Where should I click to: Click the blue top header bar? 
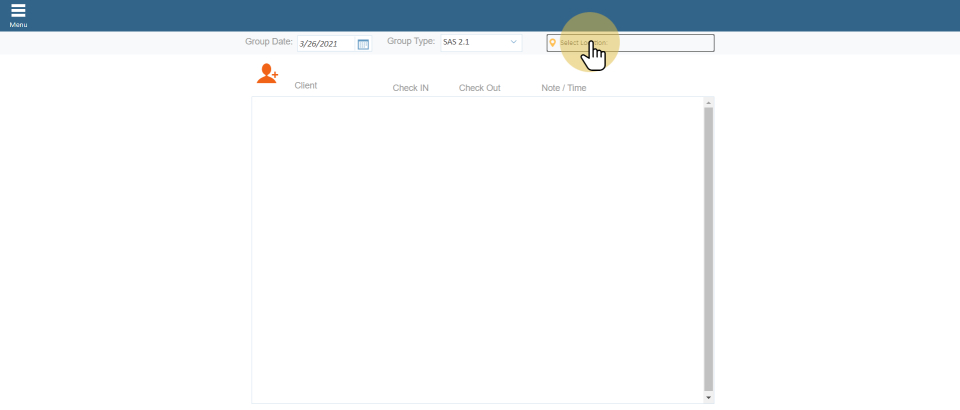click(480, 15)
